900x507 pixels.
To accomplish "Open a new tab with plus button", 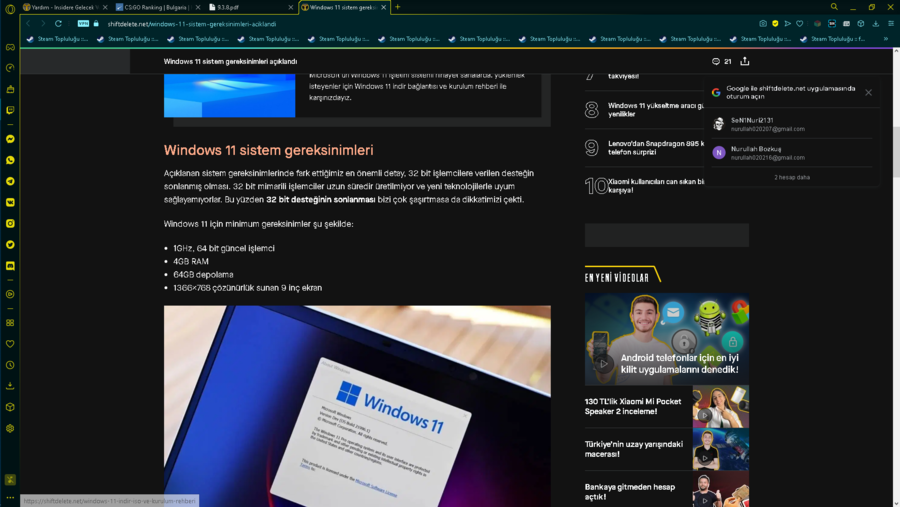I will click(x=398, y=7).
